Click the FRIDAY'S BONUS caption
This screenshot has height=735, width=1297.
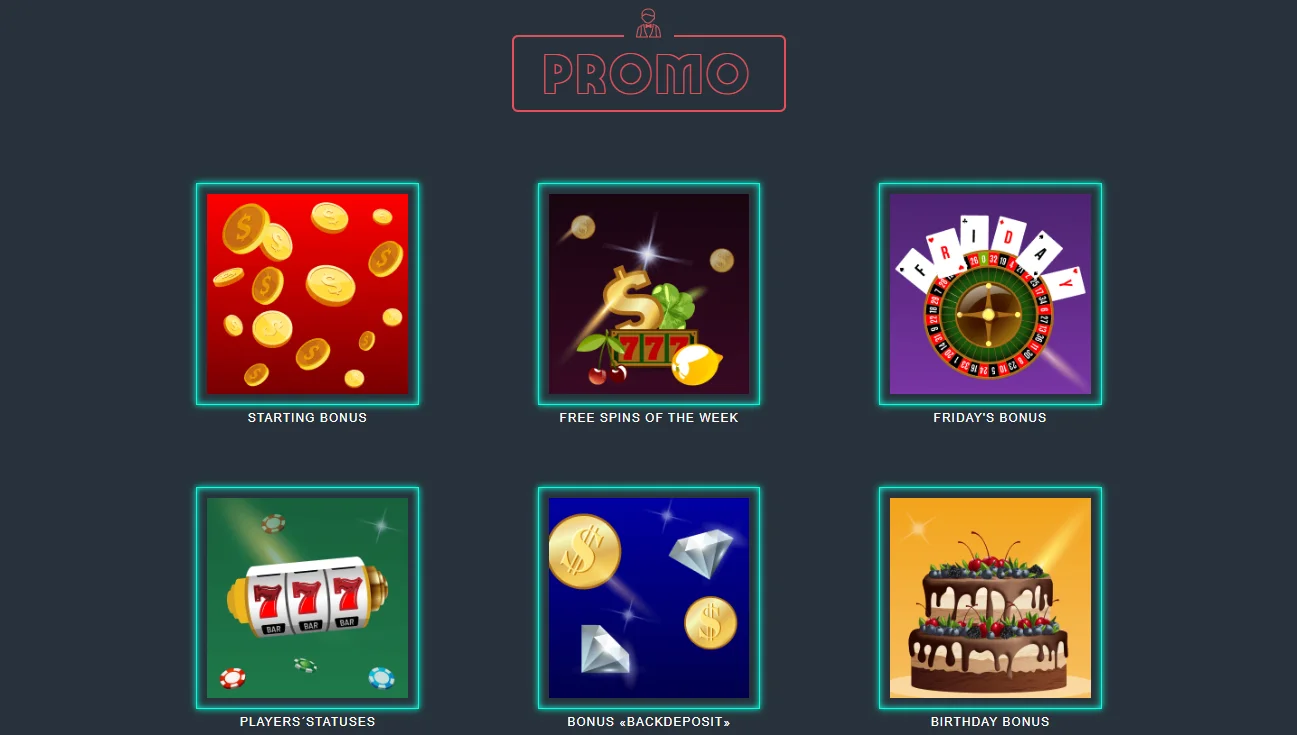tap(990, 418)
